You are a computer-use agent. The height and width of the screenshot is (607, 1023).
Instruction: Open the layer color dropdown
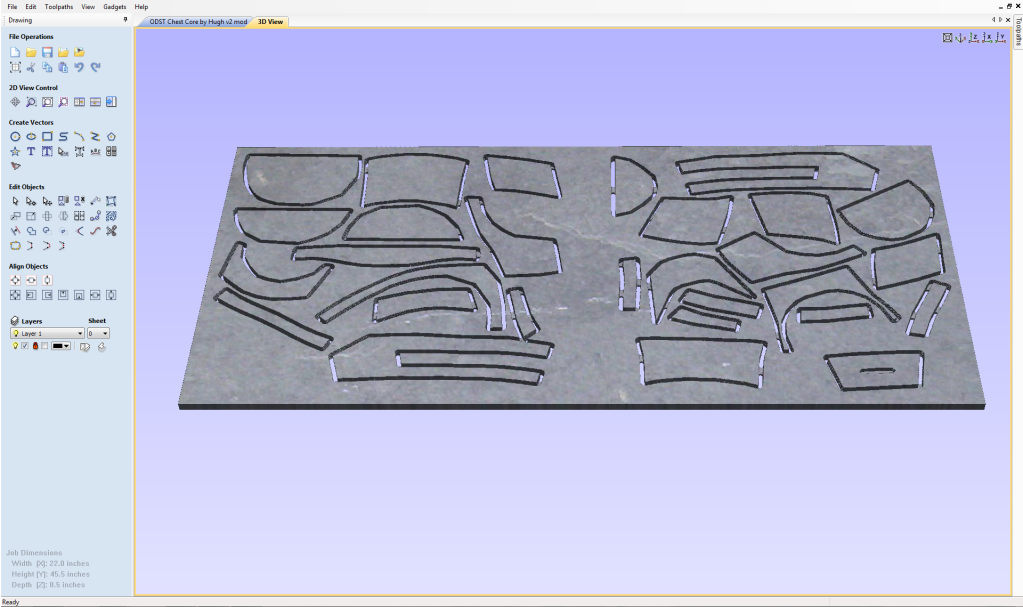coord(61,346)
